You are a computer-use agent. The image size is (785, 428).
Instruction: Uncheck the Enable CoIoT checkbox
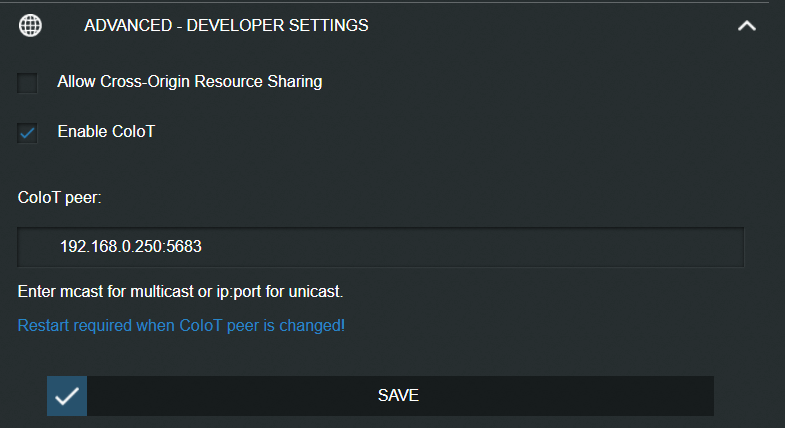click(x=28, y=132)
